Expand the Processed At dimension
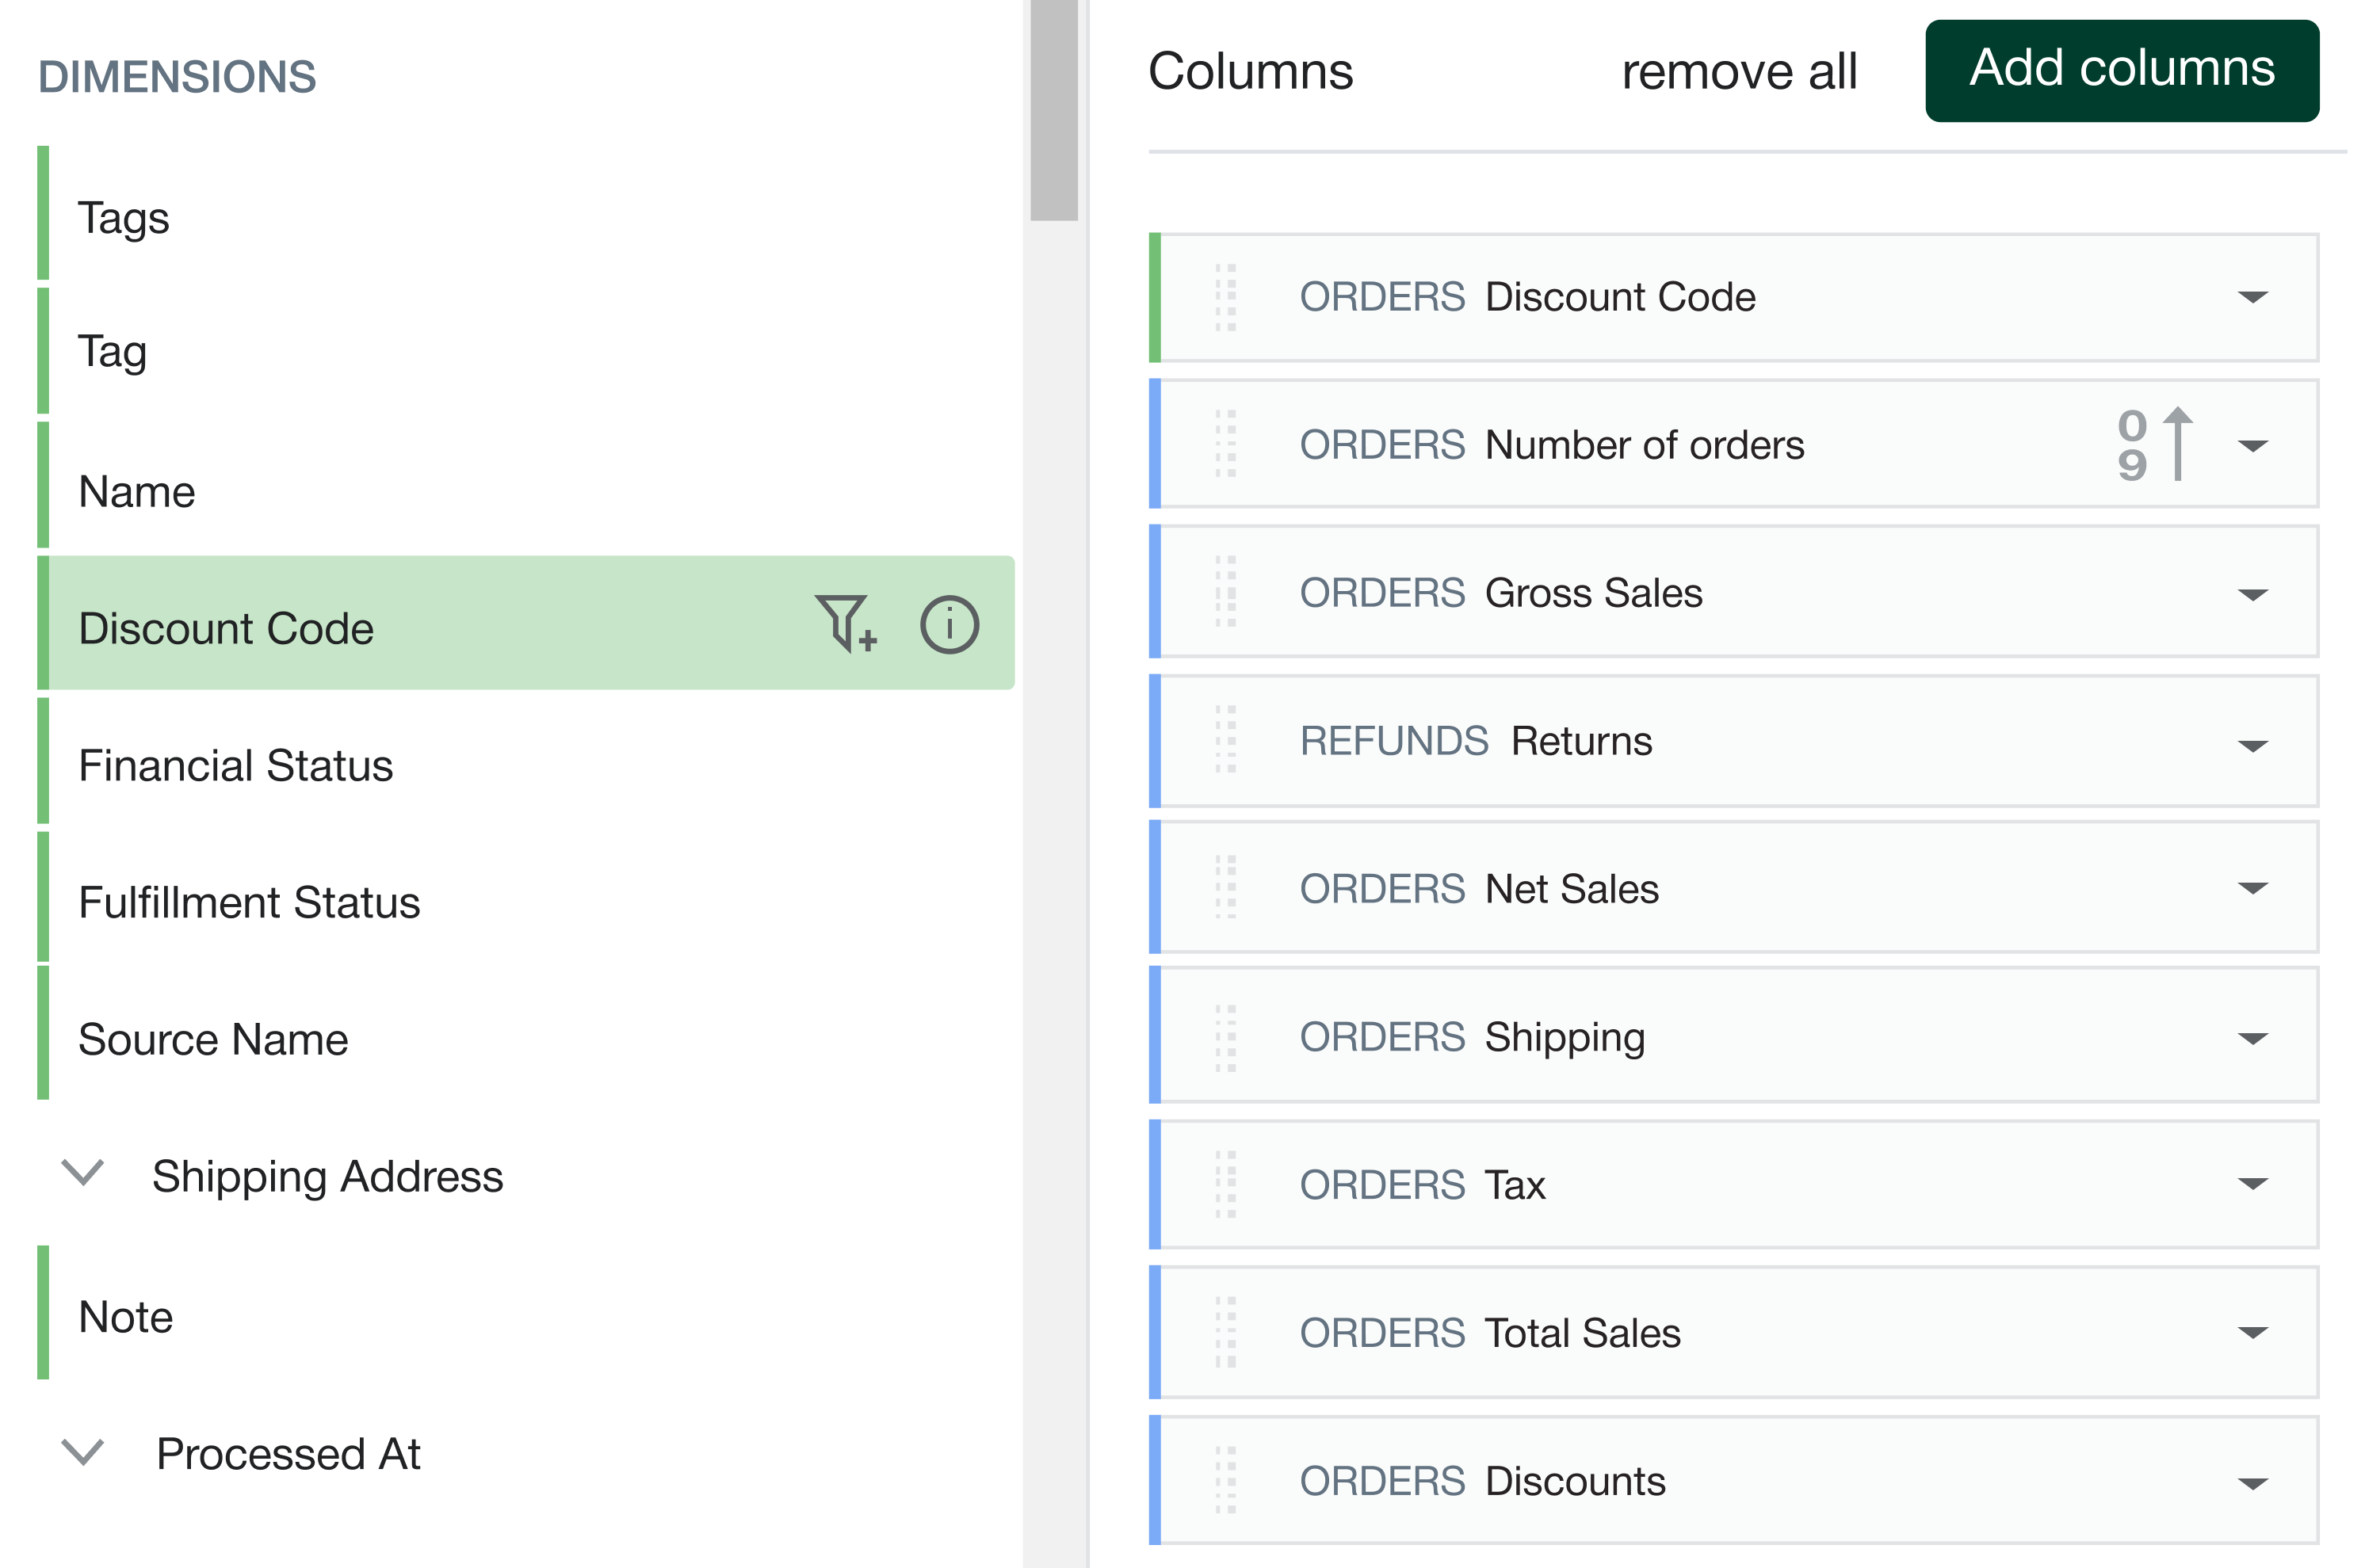Viewport: 2365px width, 1568px height. pos(84,1452)
